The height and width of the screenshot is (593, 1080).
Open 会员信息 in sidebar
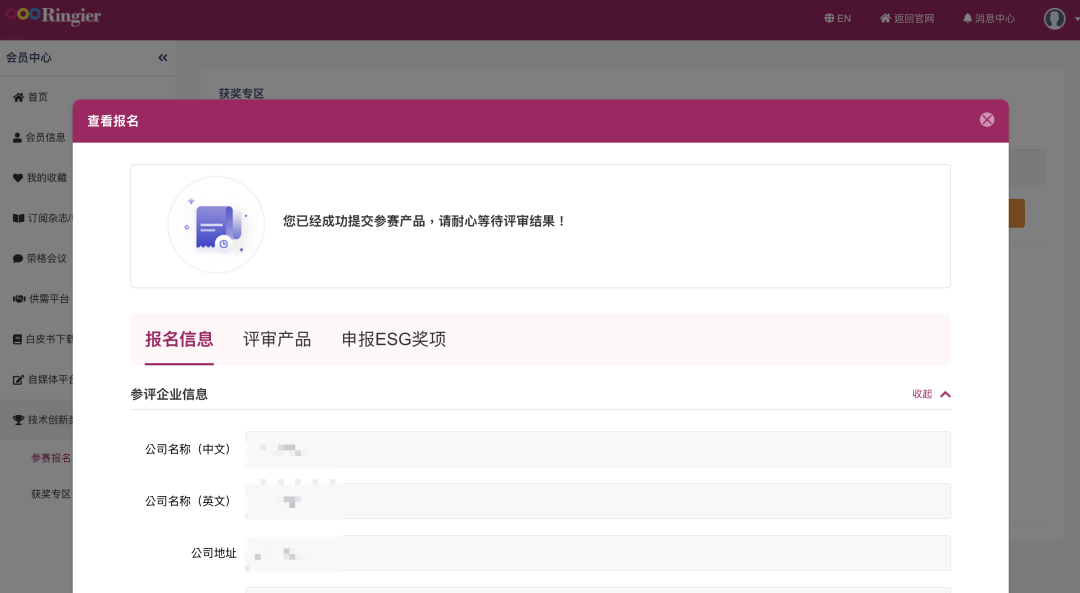(x=45, y=137)
